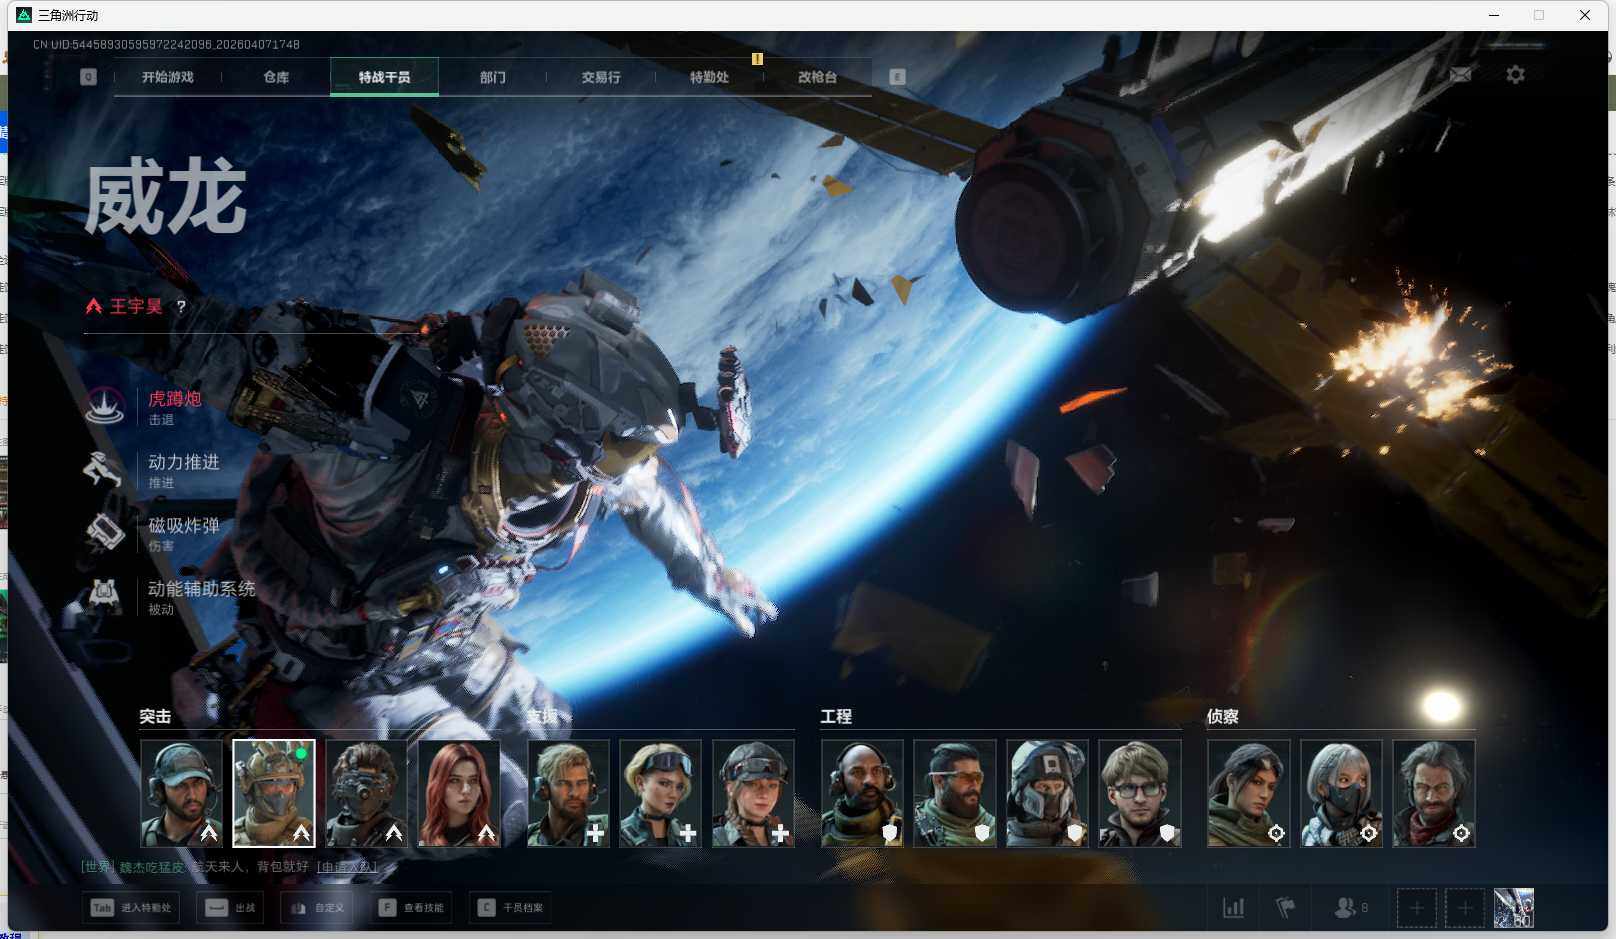
Task: Select the first 突击 operator with cap
Action: 181,793
